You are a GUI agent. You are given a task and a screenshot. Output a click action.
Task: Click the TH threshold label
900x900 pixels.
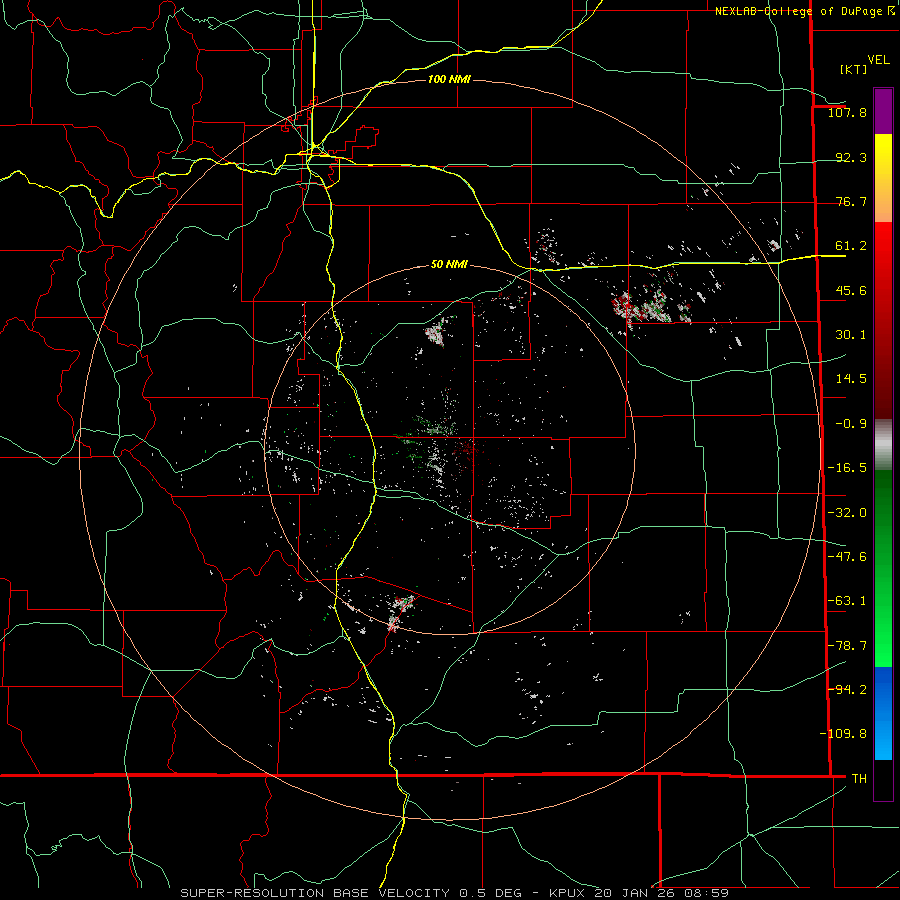[859, 778]
